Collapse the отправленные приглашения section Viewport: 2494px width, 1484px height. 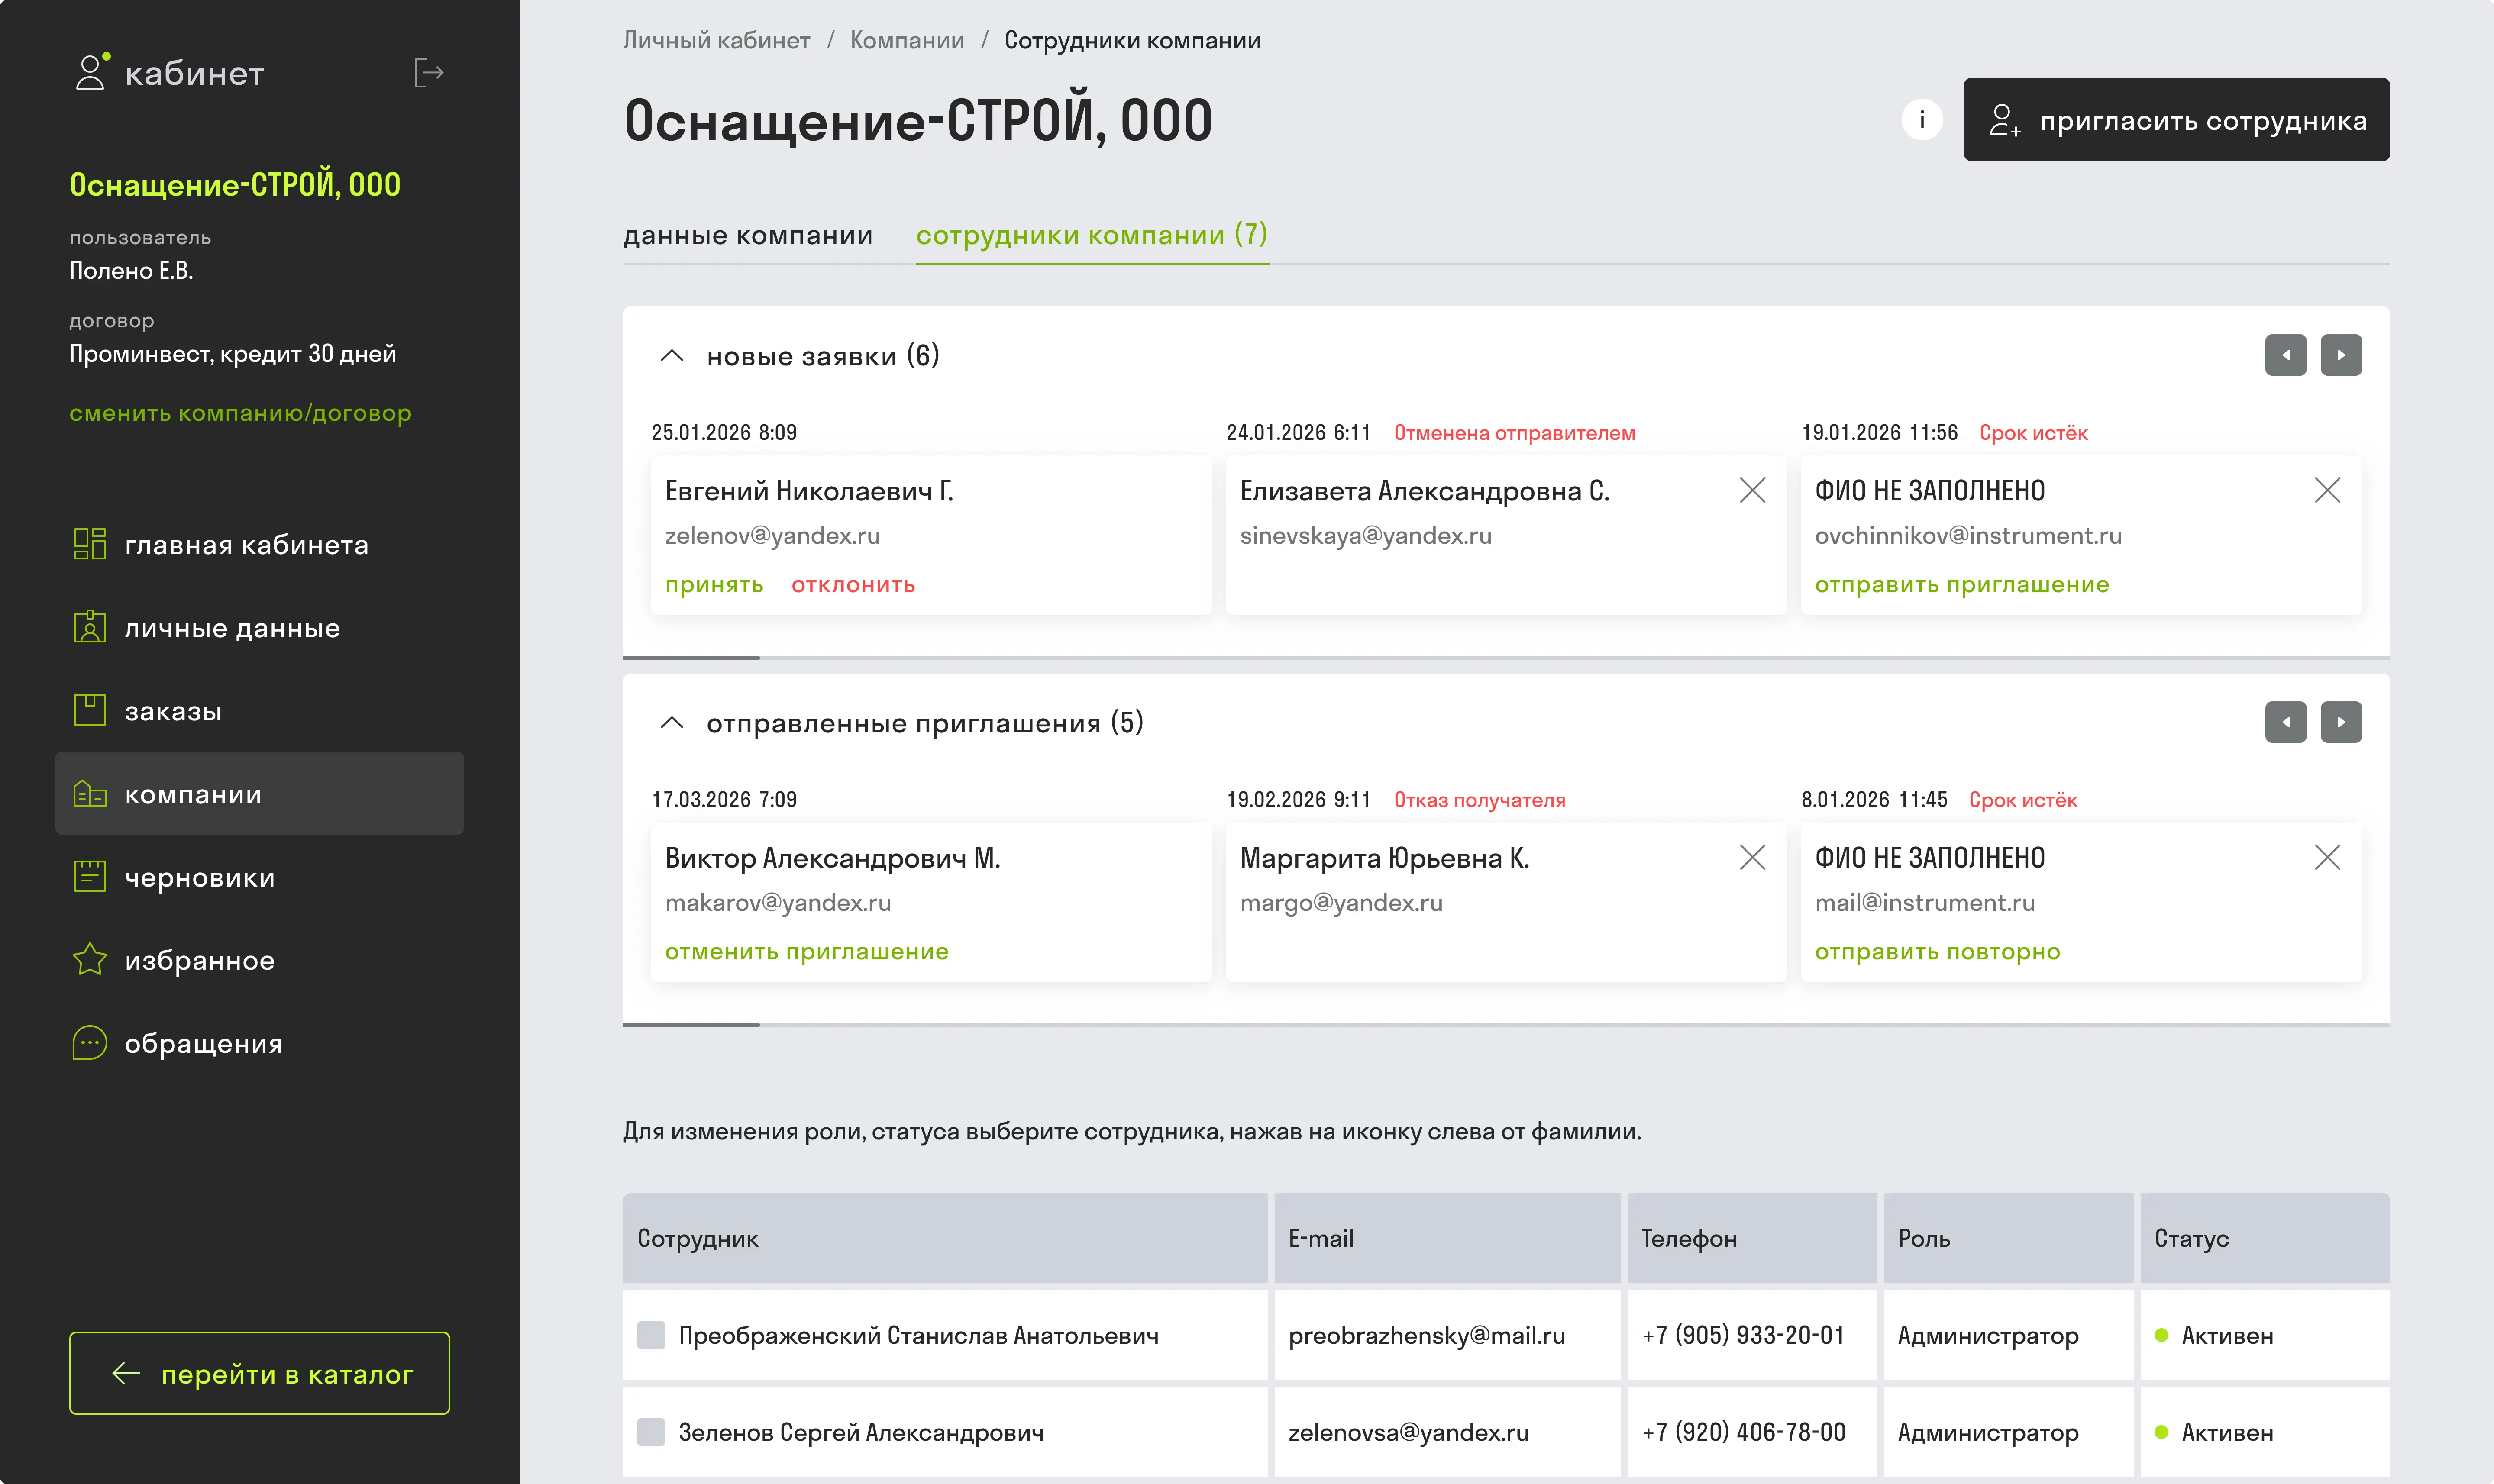coord(672,722)
